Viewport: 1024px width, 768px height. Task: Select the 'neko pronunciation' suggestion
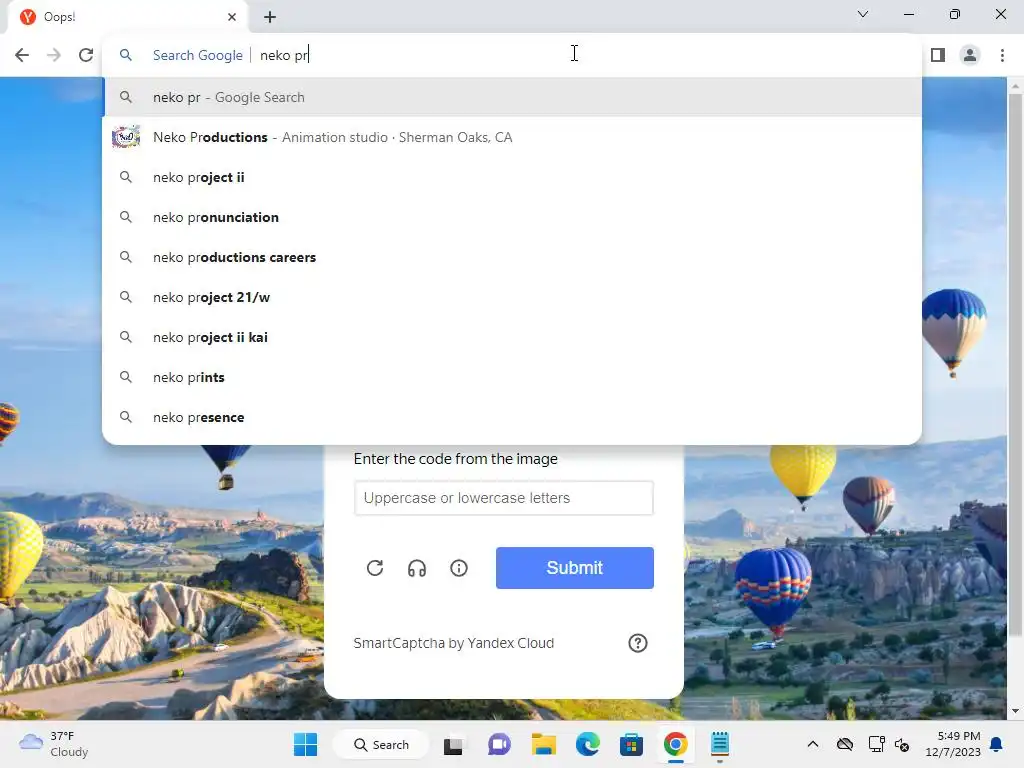(x=512, y=217)
